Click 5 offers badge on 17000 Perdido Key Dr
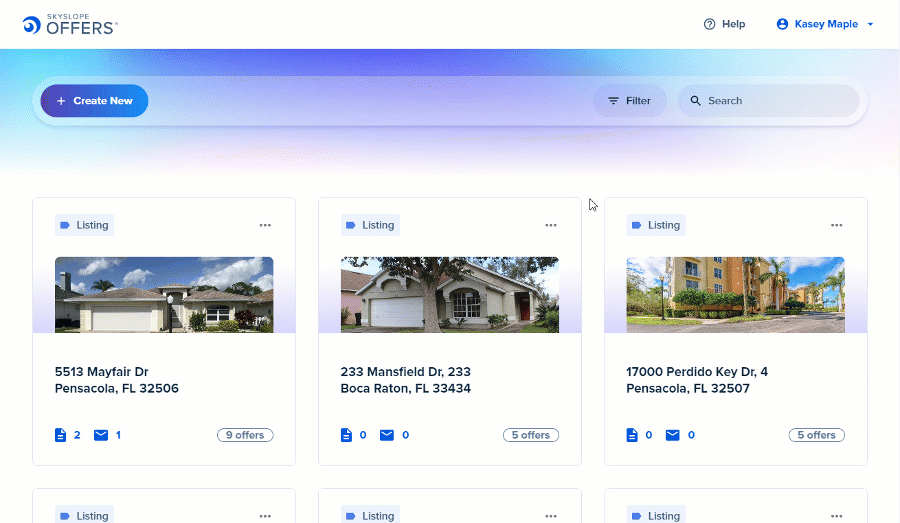 pos(817,435)
